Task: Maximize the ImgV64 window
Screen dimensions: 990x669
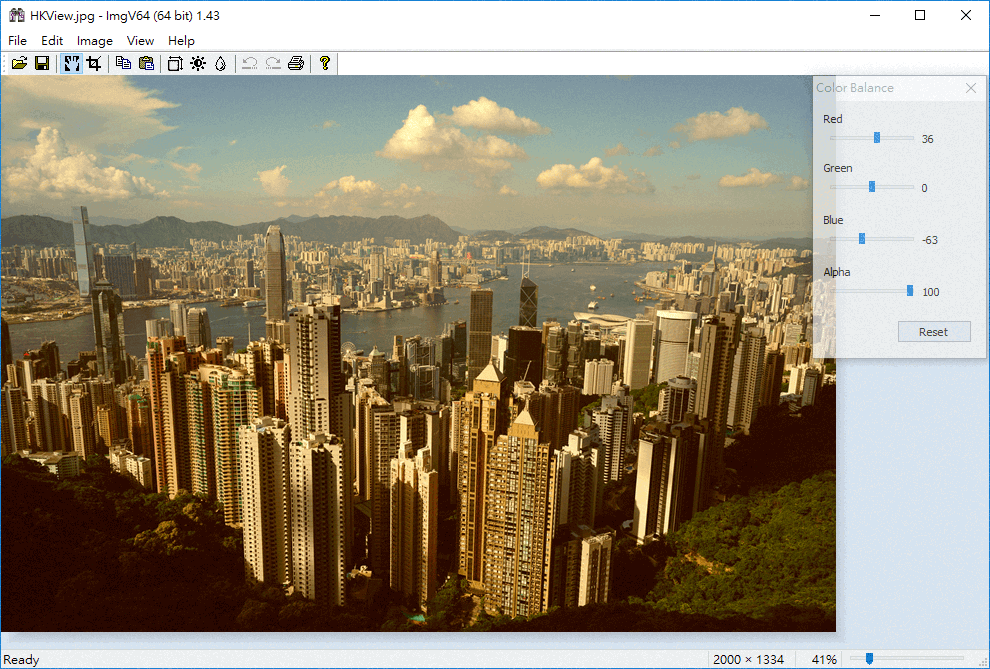Action: coord(920,15)
